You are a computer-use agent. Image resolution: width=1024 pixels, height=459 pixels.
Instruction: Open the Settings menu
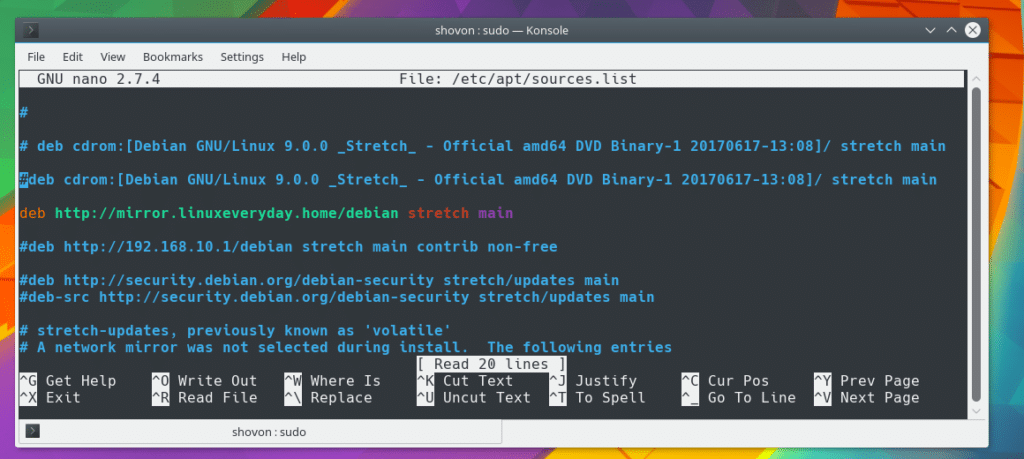click(x=242, y=57)
